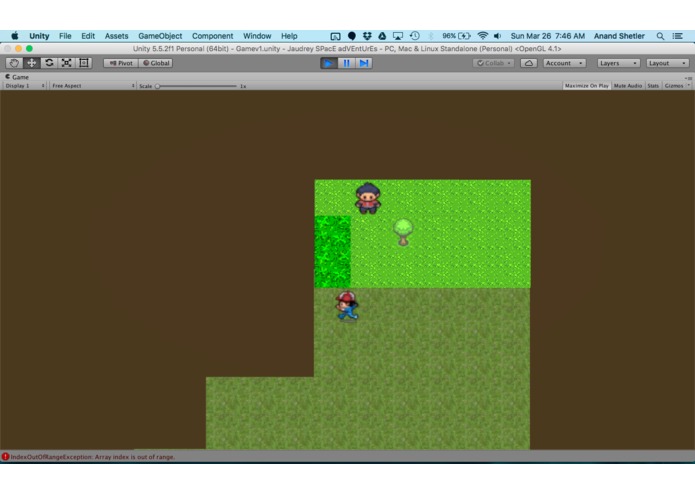Select the Hand tool
The width and height of the screenshot is (695, 494).
tap(14, 63)
